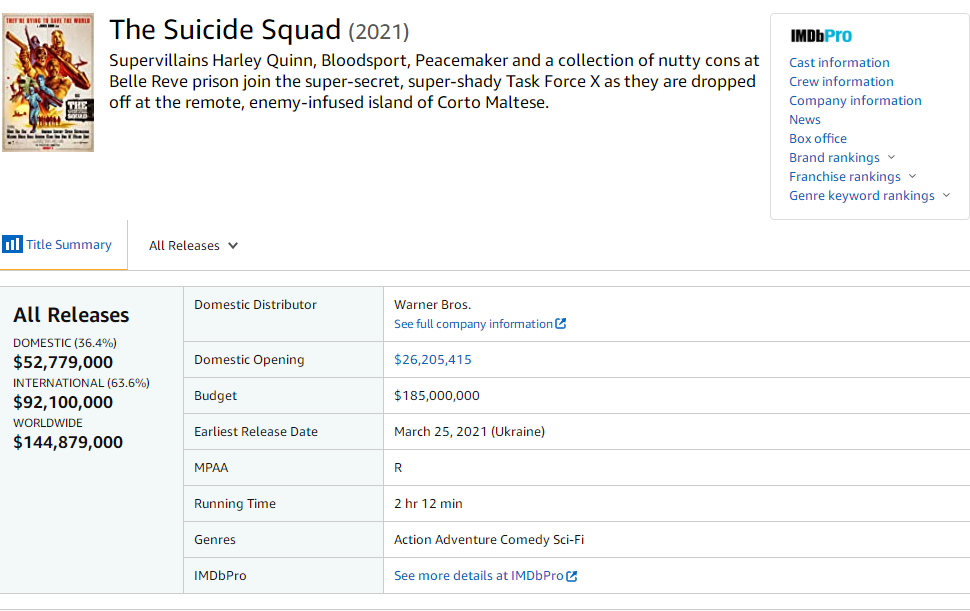Click external link icon beside IMDbPro details
The height and width of the screenshot is (611, 970).
click(572, 576)
